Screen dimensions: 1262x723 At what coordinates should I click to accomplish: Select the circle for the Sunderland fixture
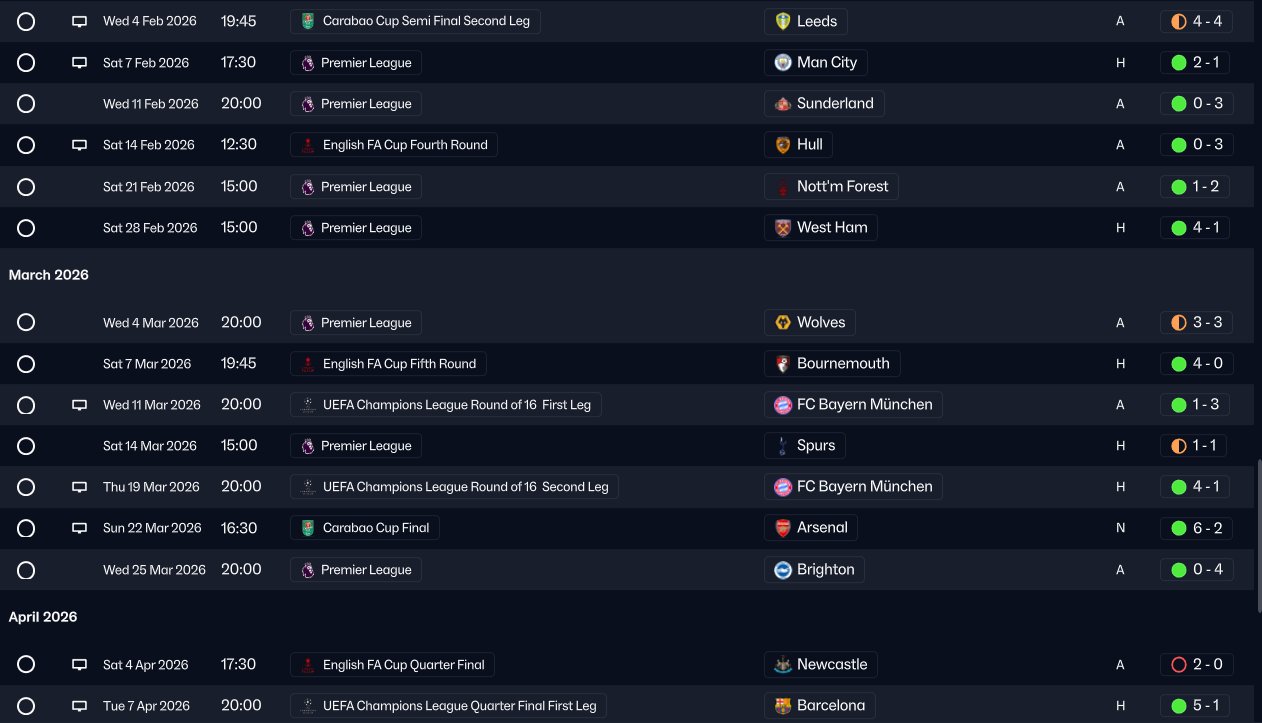pos(26,104)
